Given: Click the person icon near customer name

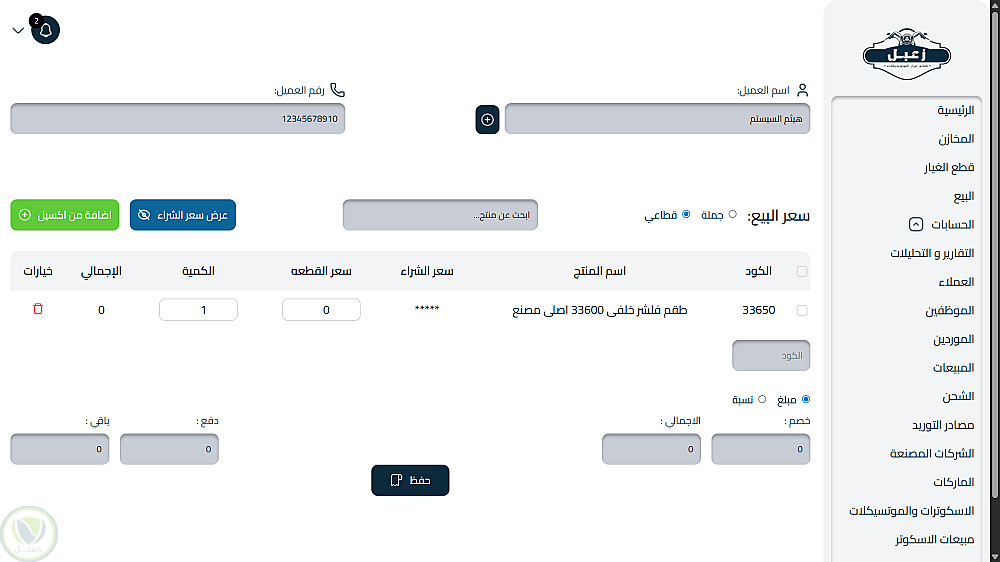Looking at the screenshot, I should click(802, 90).
